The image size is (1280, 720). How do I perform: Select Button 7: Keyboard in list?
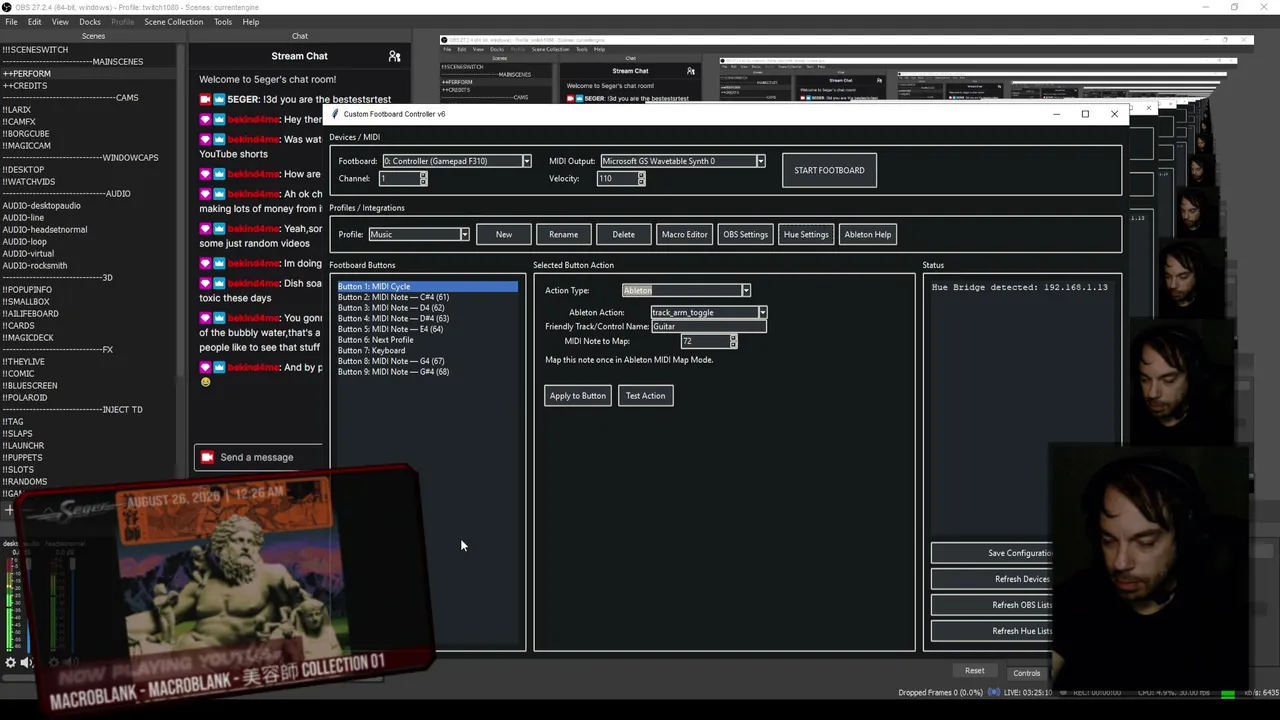pyautogui.click(x=427, y=351)
